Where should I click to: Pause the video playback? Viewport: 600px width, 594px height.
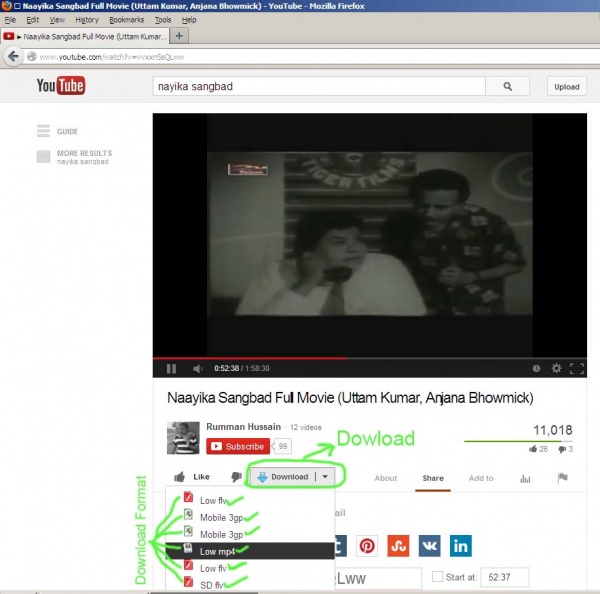171,369
